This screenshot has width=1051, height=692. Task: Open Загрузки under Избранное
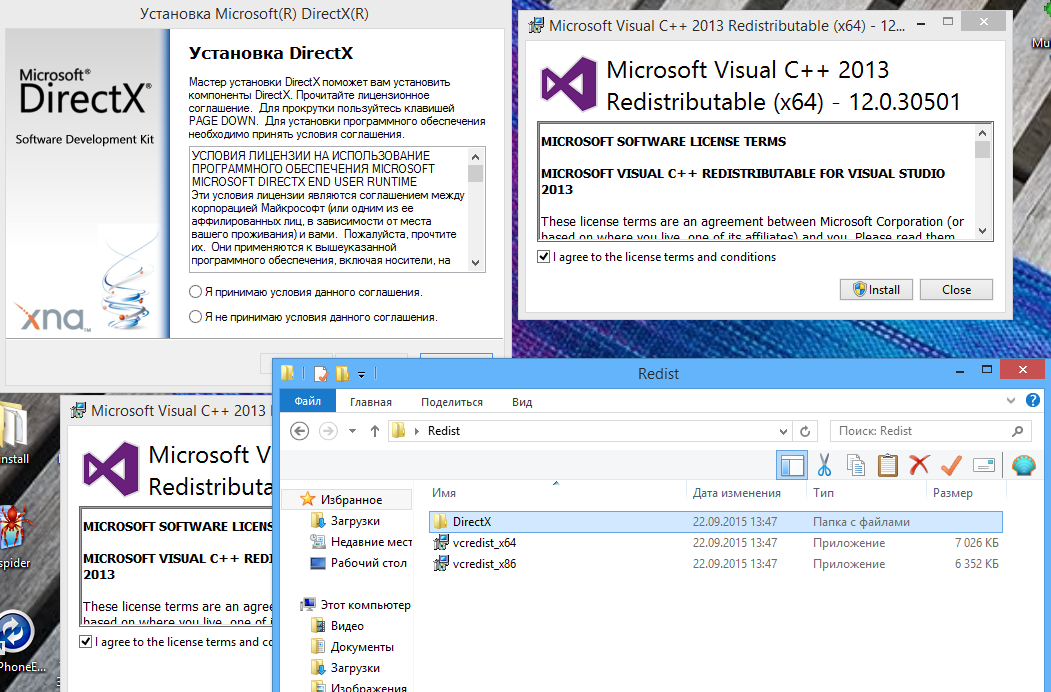tap(355, 521)
